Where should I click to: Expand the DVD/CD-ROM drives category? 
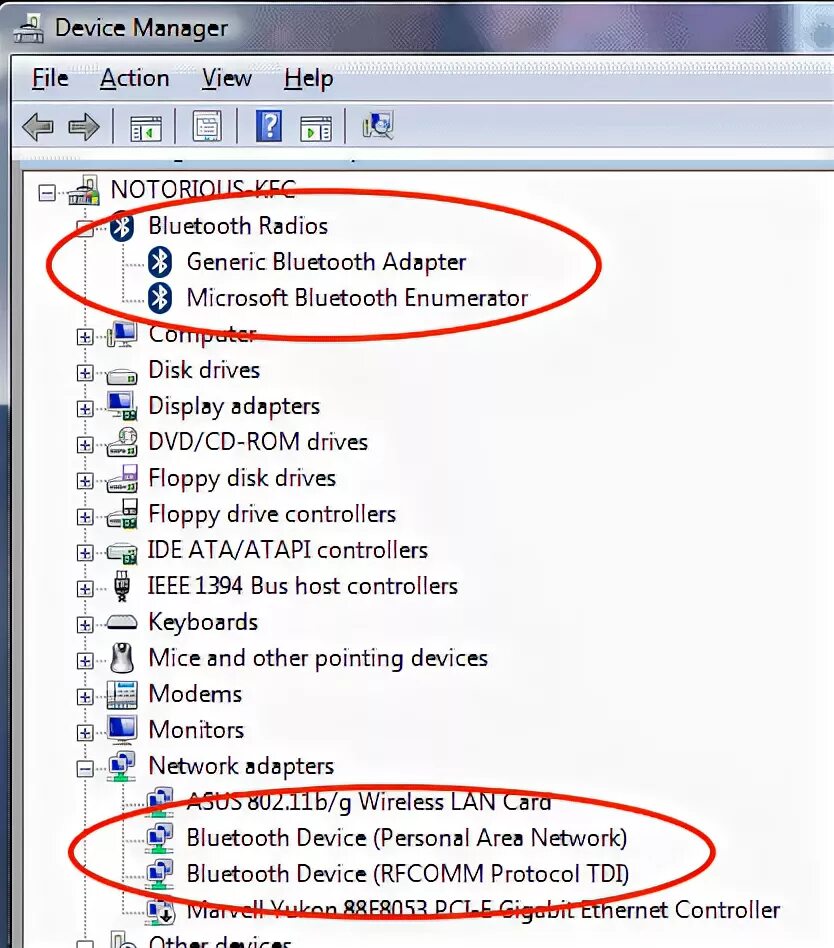click(x=85, y=445)
